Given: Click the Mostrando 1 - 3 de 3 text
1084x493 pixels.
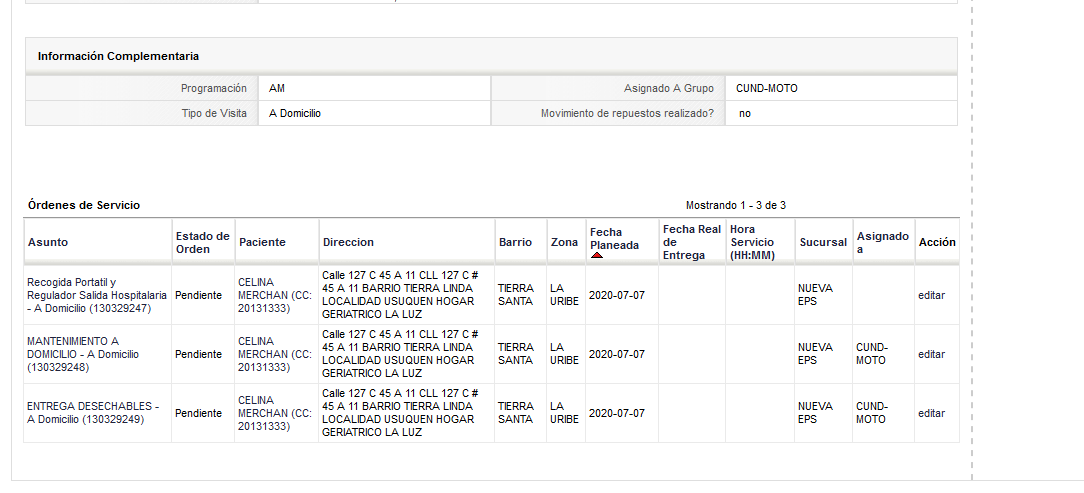Looking at the screenshot, I should (x=736, y=205).
